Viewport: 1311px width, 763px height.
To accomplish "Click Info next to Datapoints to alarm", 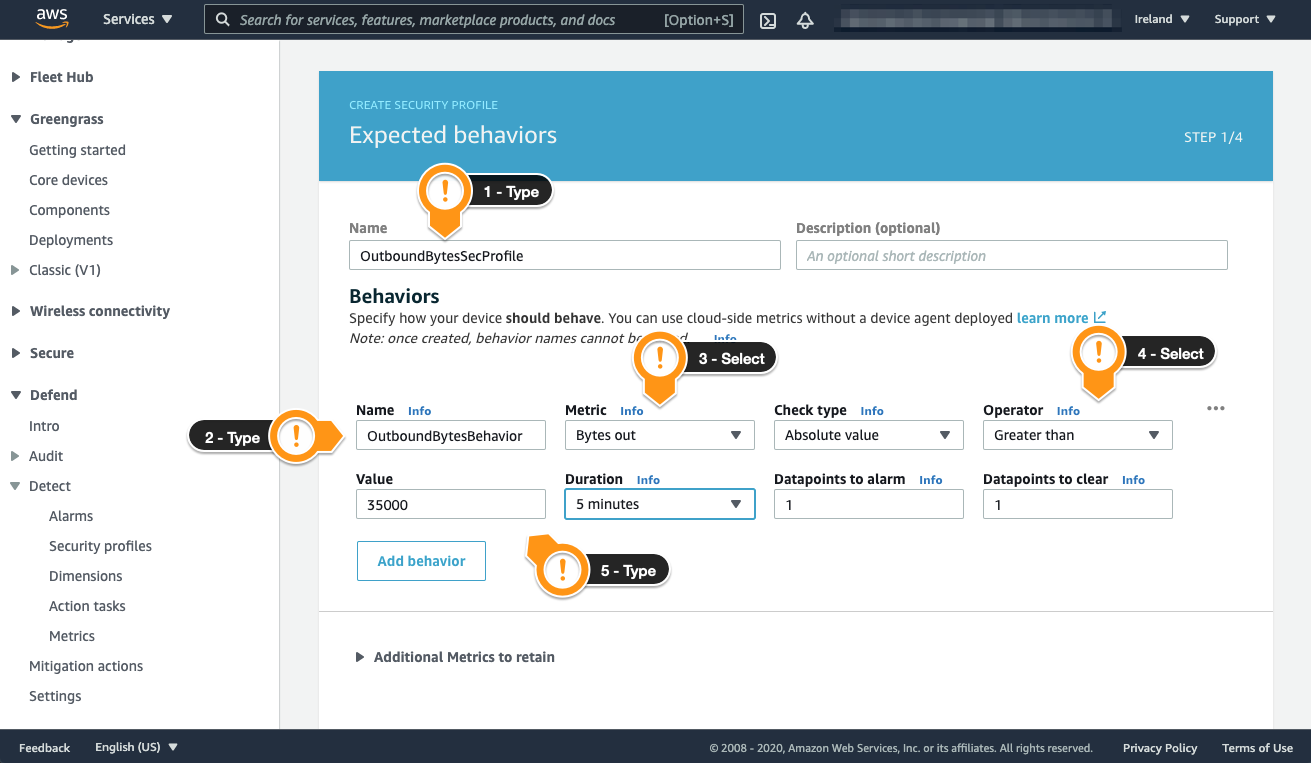I will coord(930,480).
